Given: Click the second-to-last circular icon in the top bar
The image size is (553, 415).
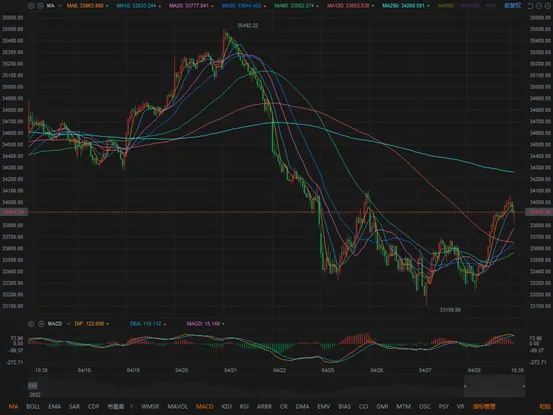Looking at the screenshot, I should [539, 6].
